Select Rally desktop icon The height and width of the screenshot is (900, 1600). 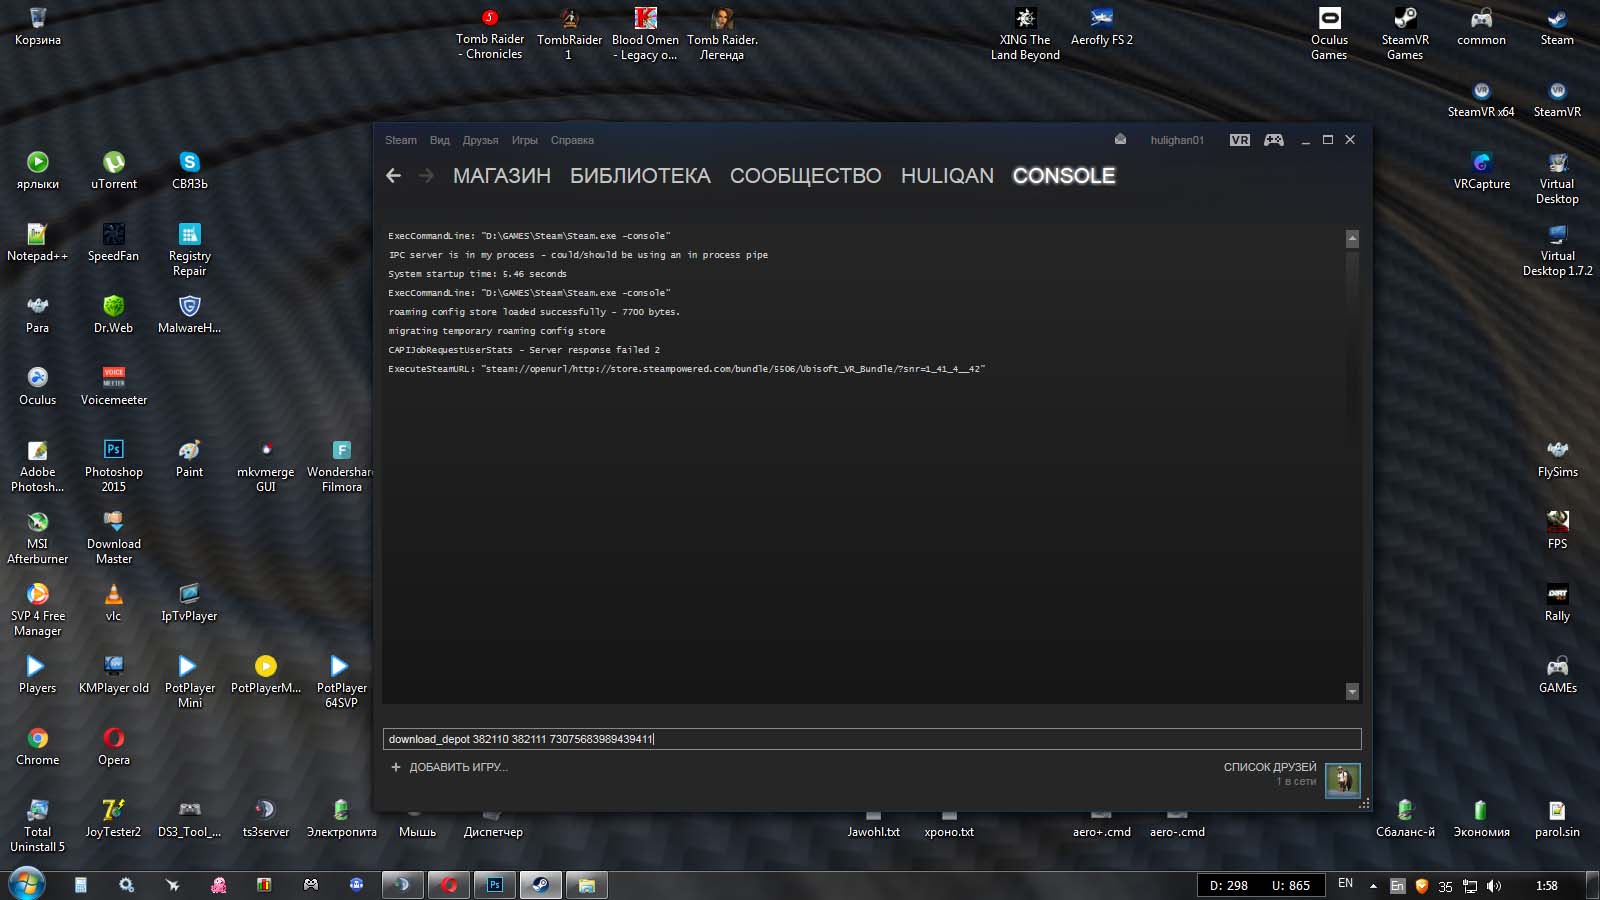click(x=1557, y=602)
